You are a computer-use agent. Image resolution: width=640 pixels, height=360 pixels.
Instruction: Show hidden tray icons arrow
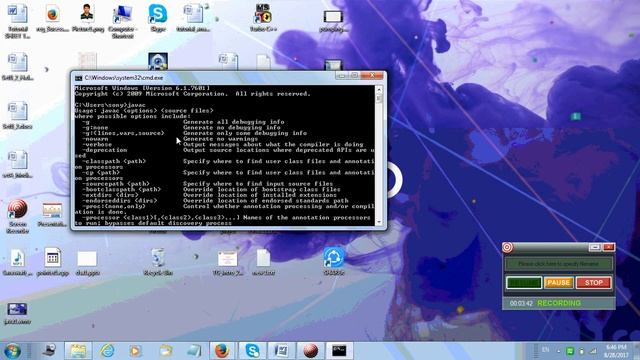(558, 351)
